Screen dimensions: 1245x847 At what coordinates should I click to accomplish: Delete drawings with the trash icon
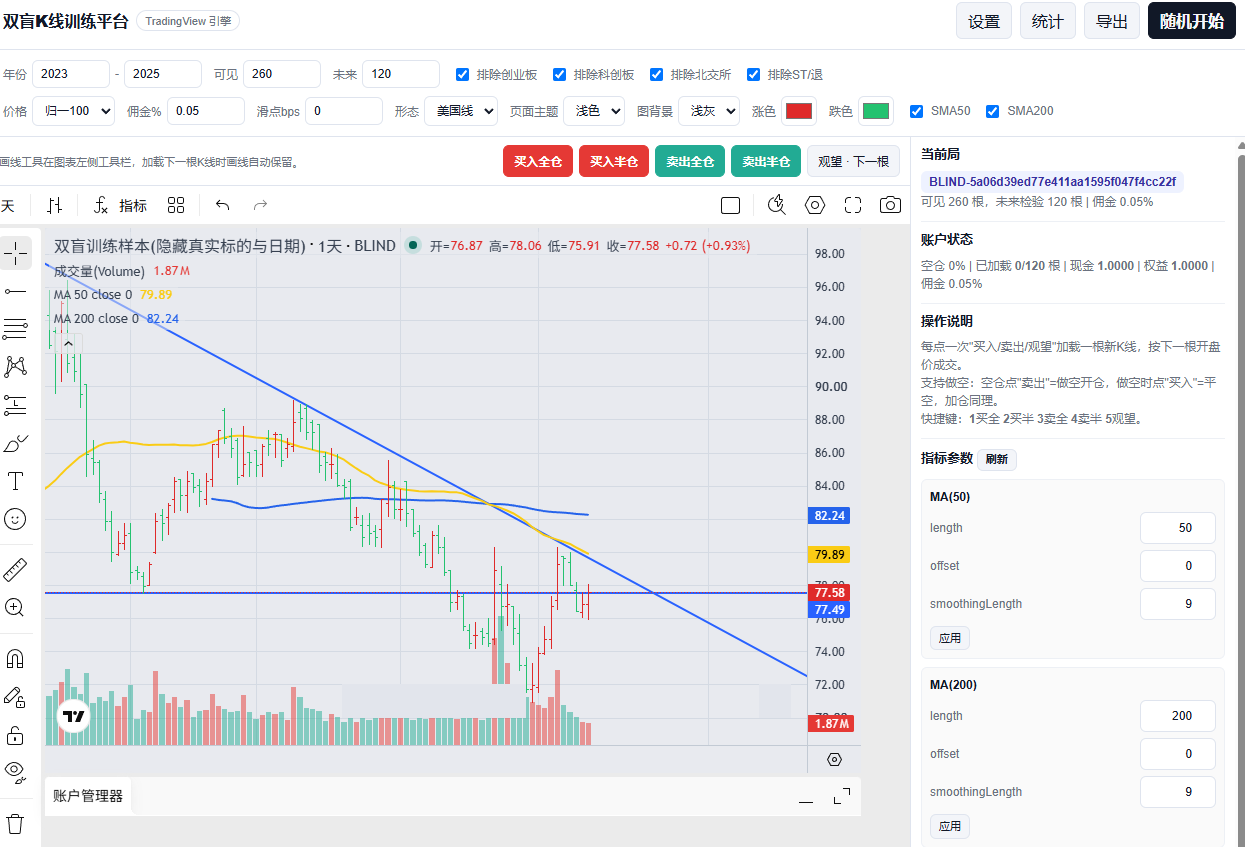pyautogui.click(x=15, y=824)
